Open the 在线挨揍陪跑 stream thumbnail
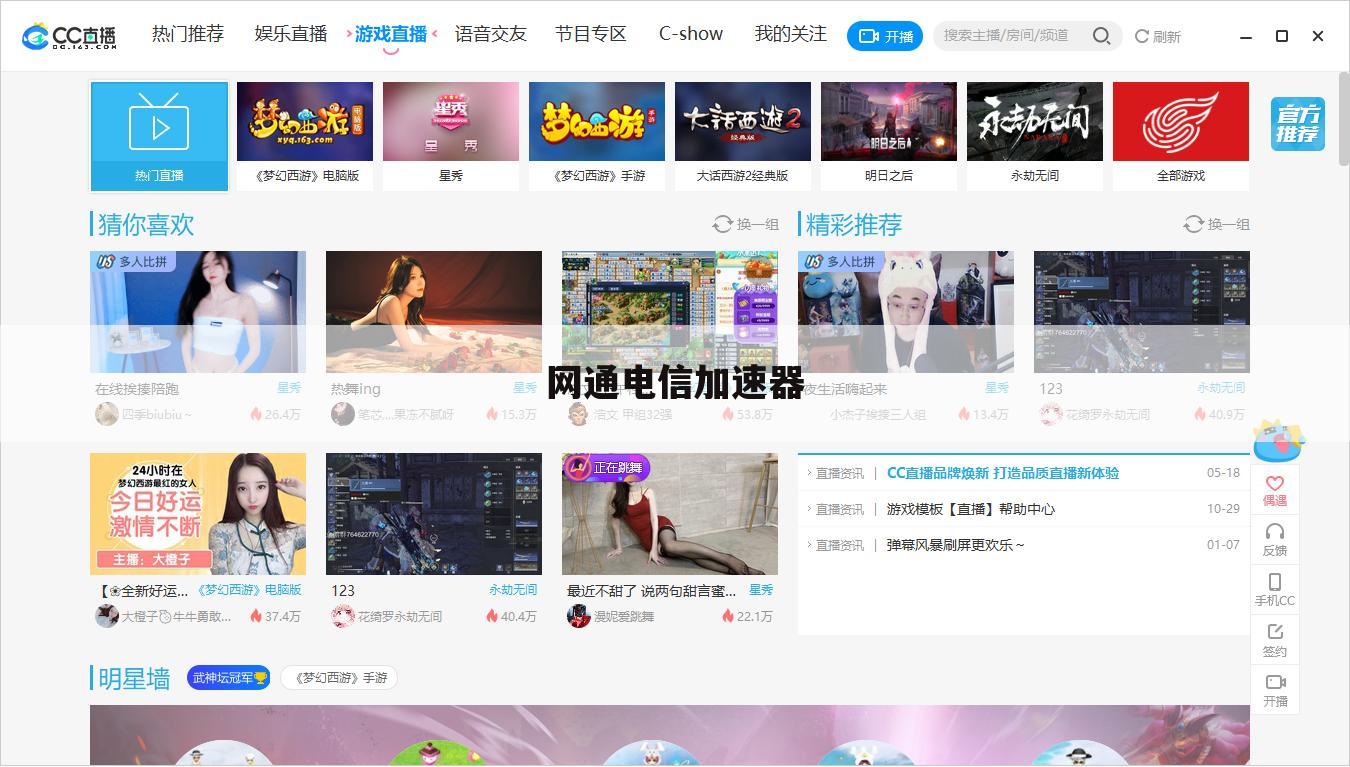 (198, 312)
